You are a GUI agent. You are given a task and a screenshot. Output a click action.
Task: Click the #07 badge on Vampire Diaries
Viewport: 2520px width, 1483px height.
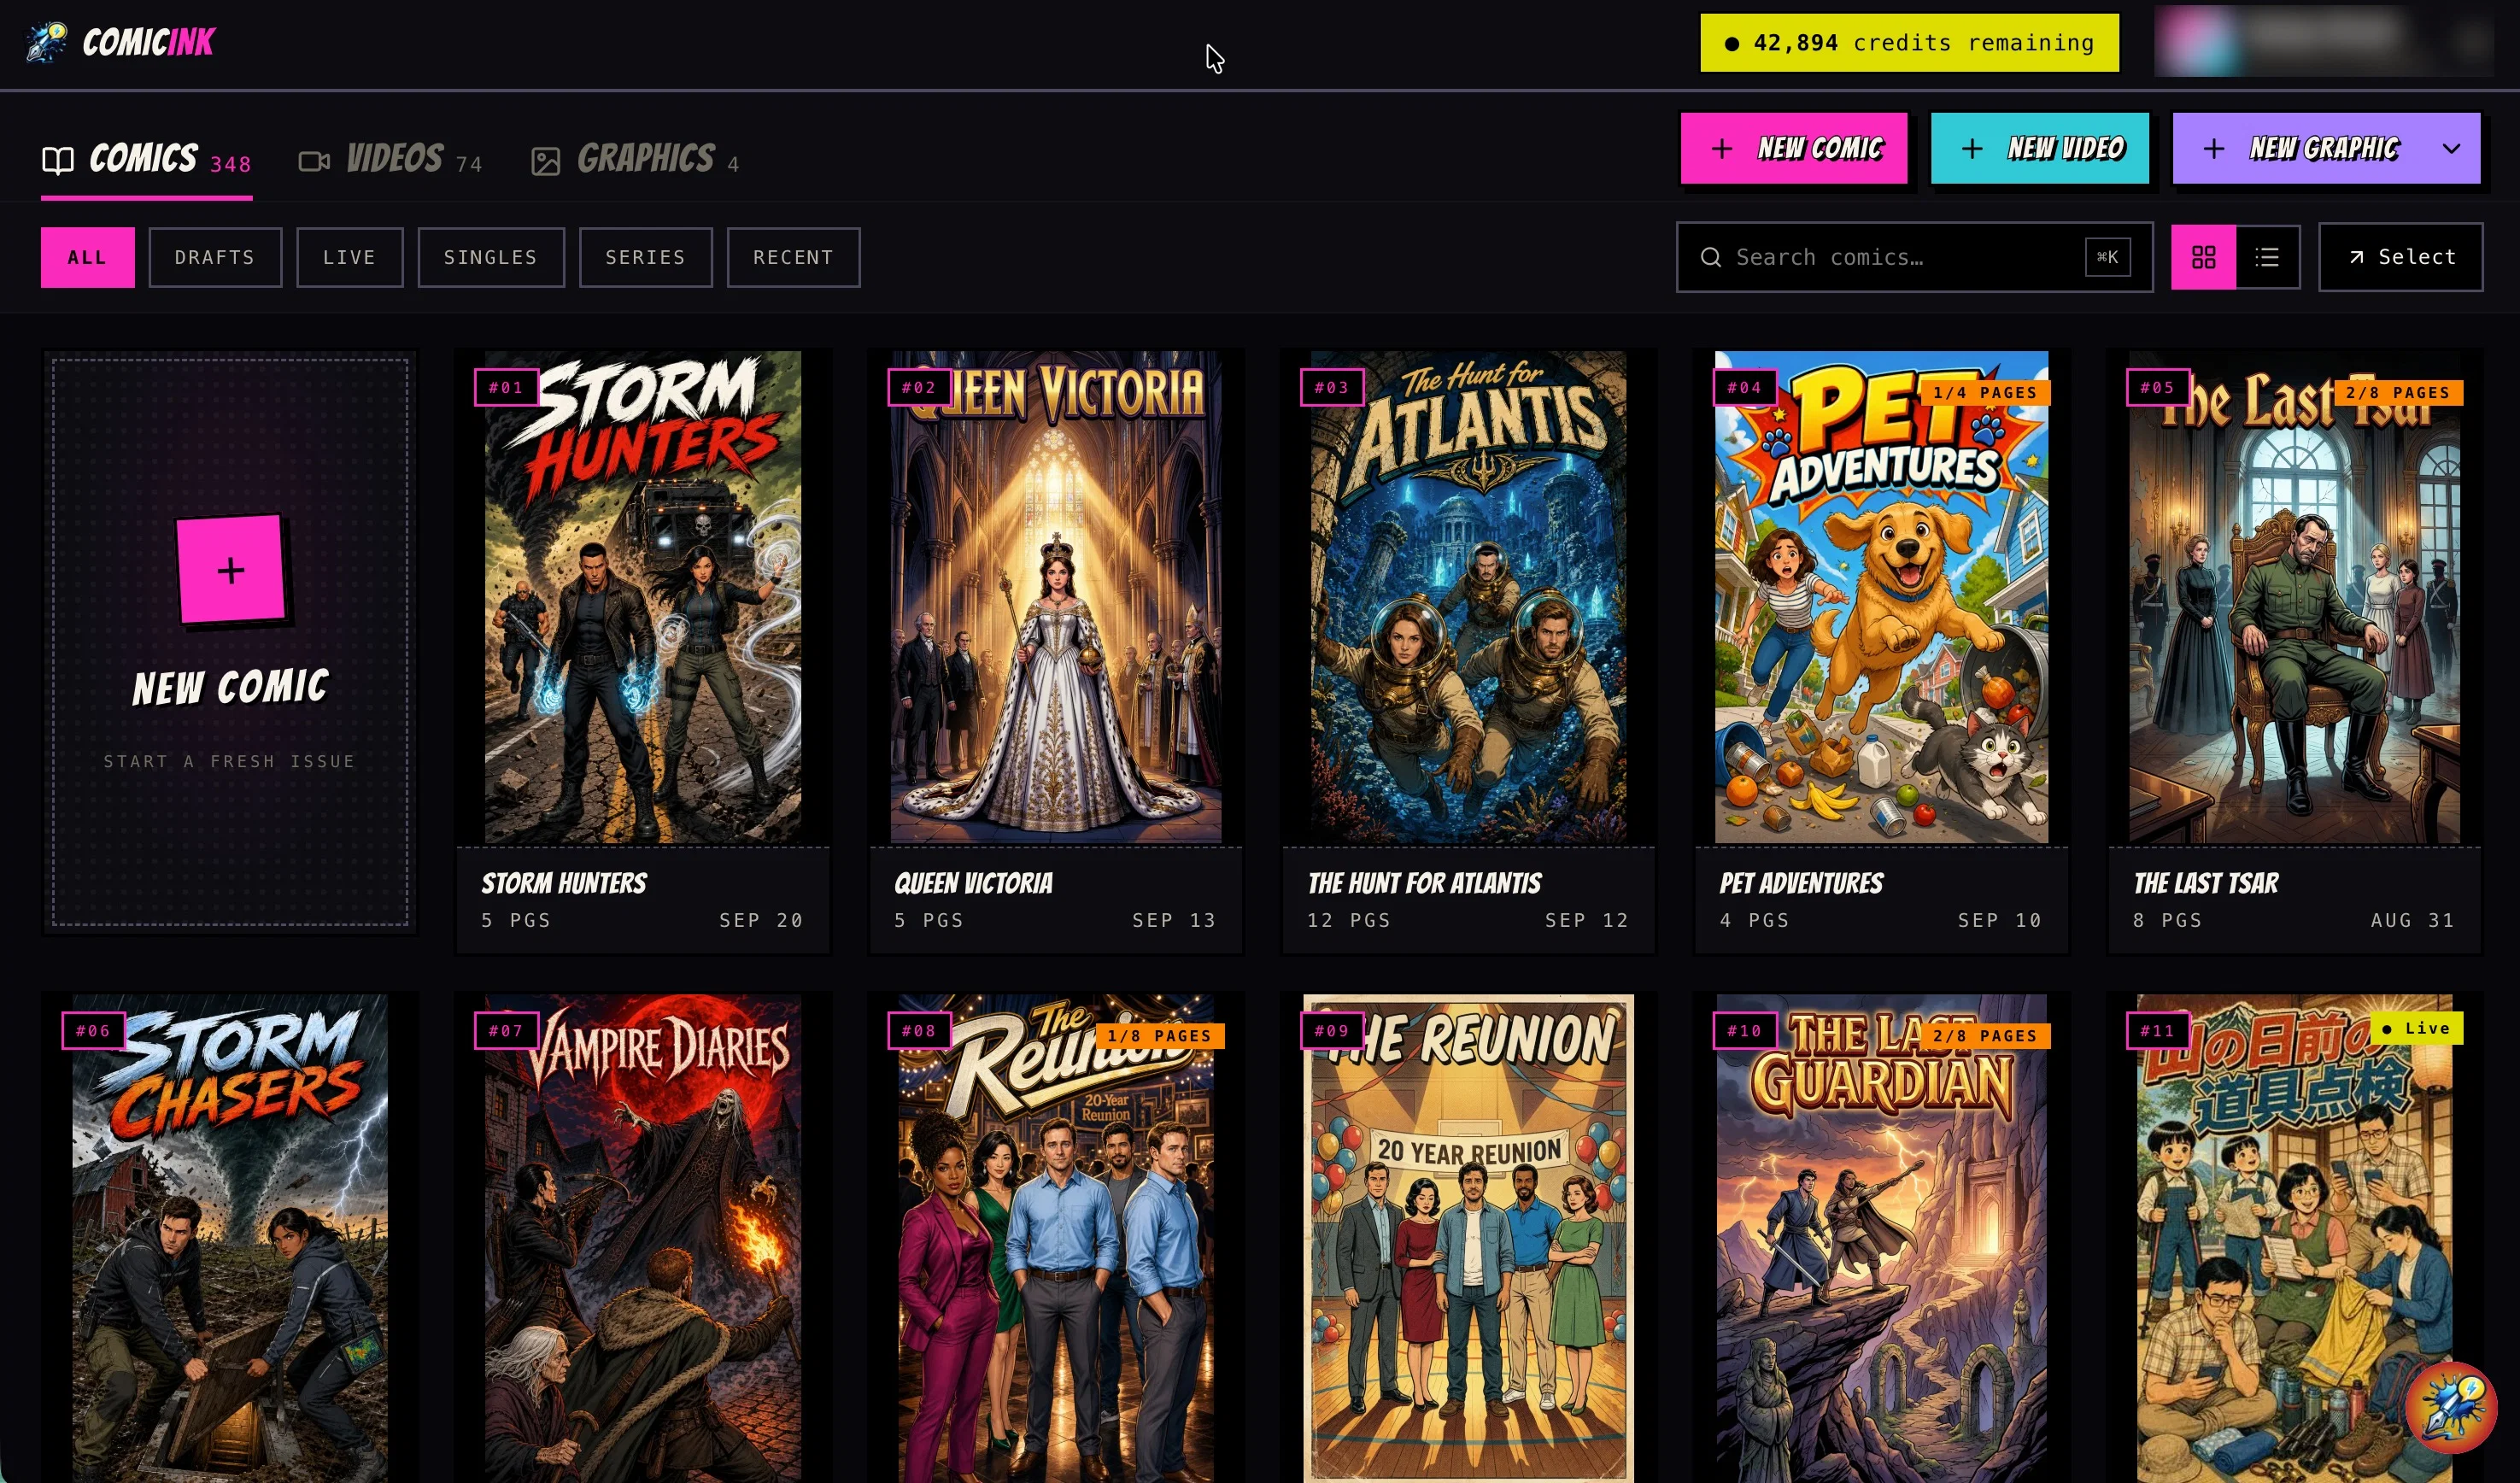(506, 1030)
